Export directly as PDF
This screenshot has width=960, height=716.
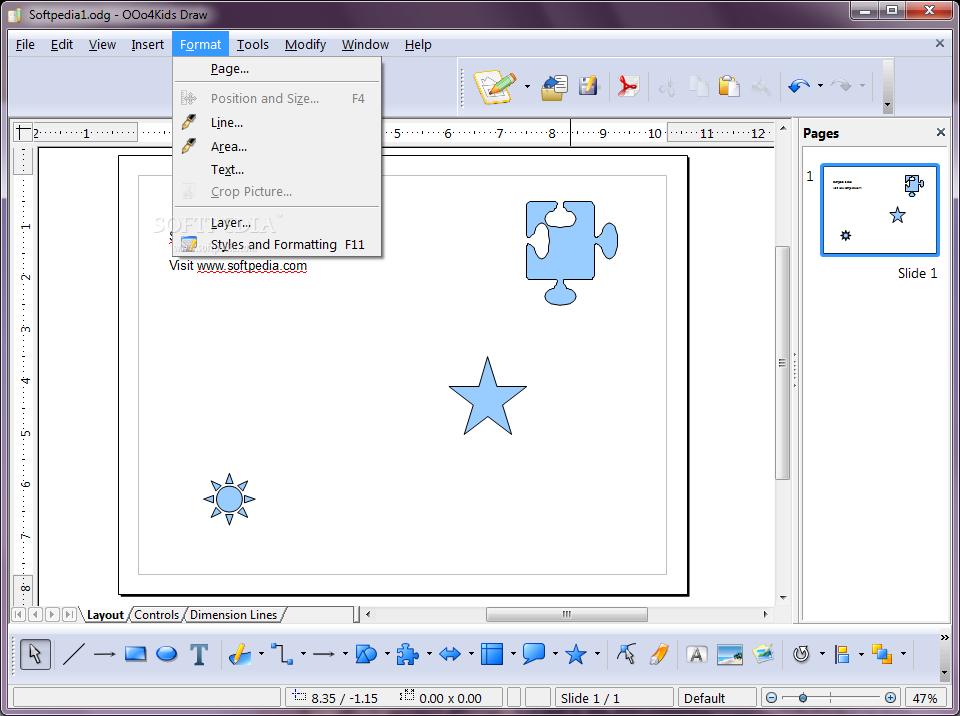point(628,86)
